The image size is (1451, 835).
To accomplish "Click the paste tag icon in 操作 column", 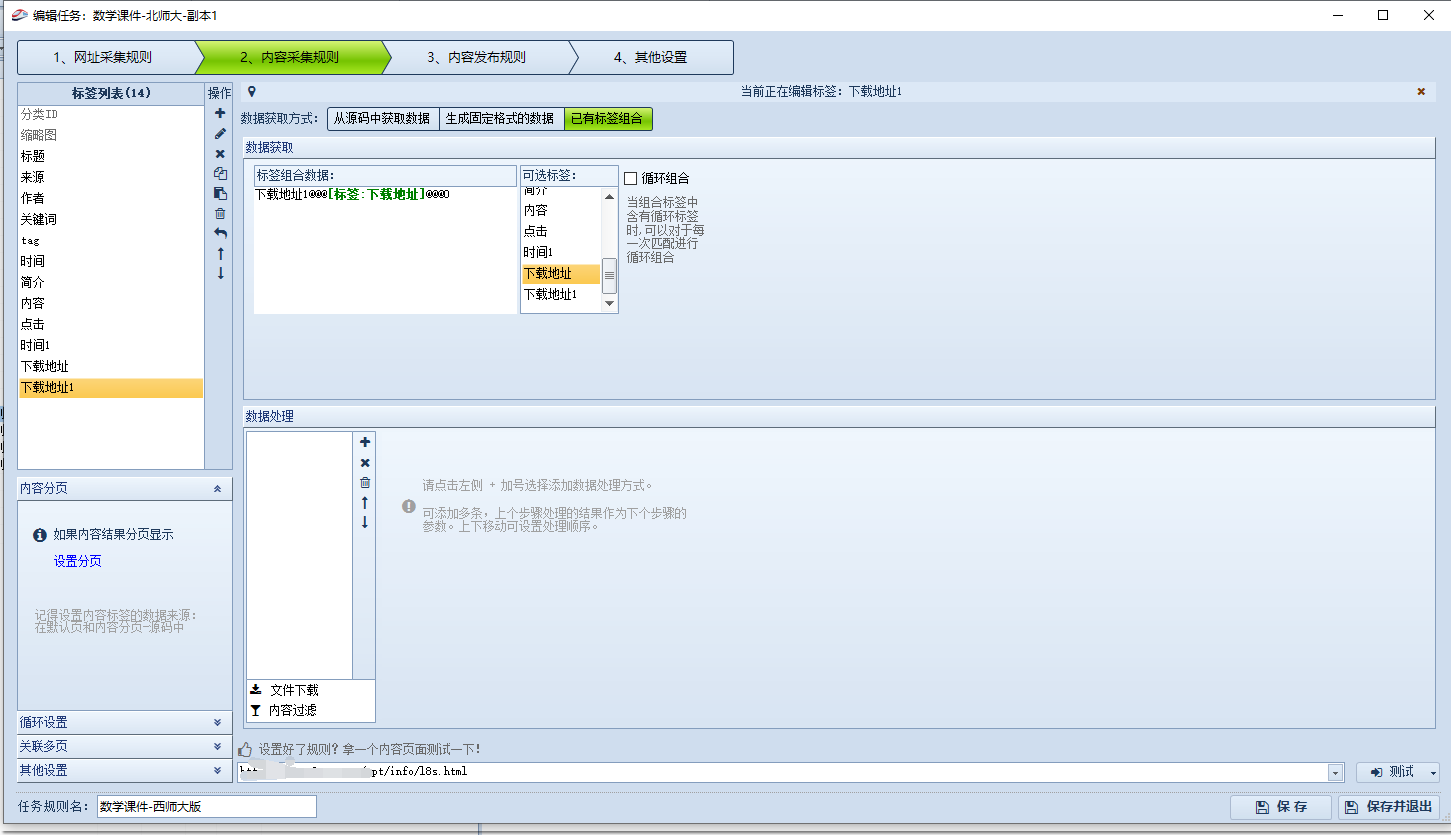I will pos(220,193).
